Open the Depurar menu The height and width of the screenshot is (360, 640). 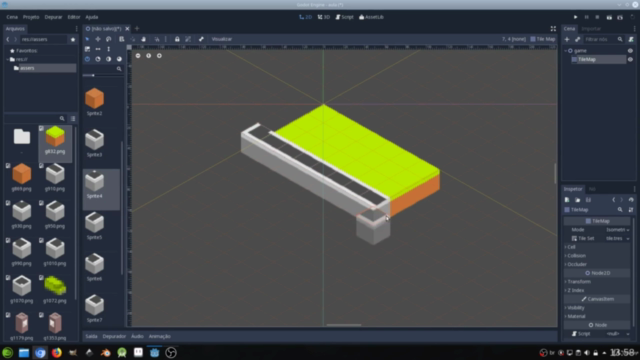(53, 17)
